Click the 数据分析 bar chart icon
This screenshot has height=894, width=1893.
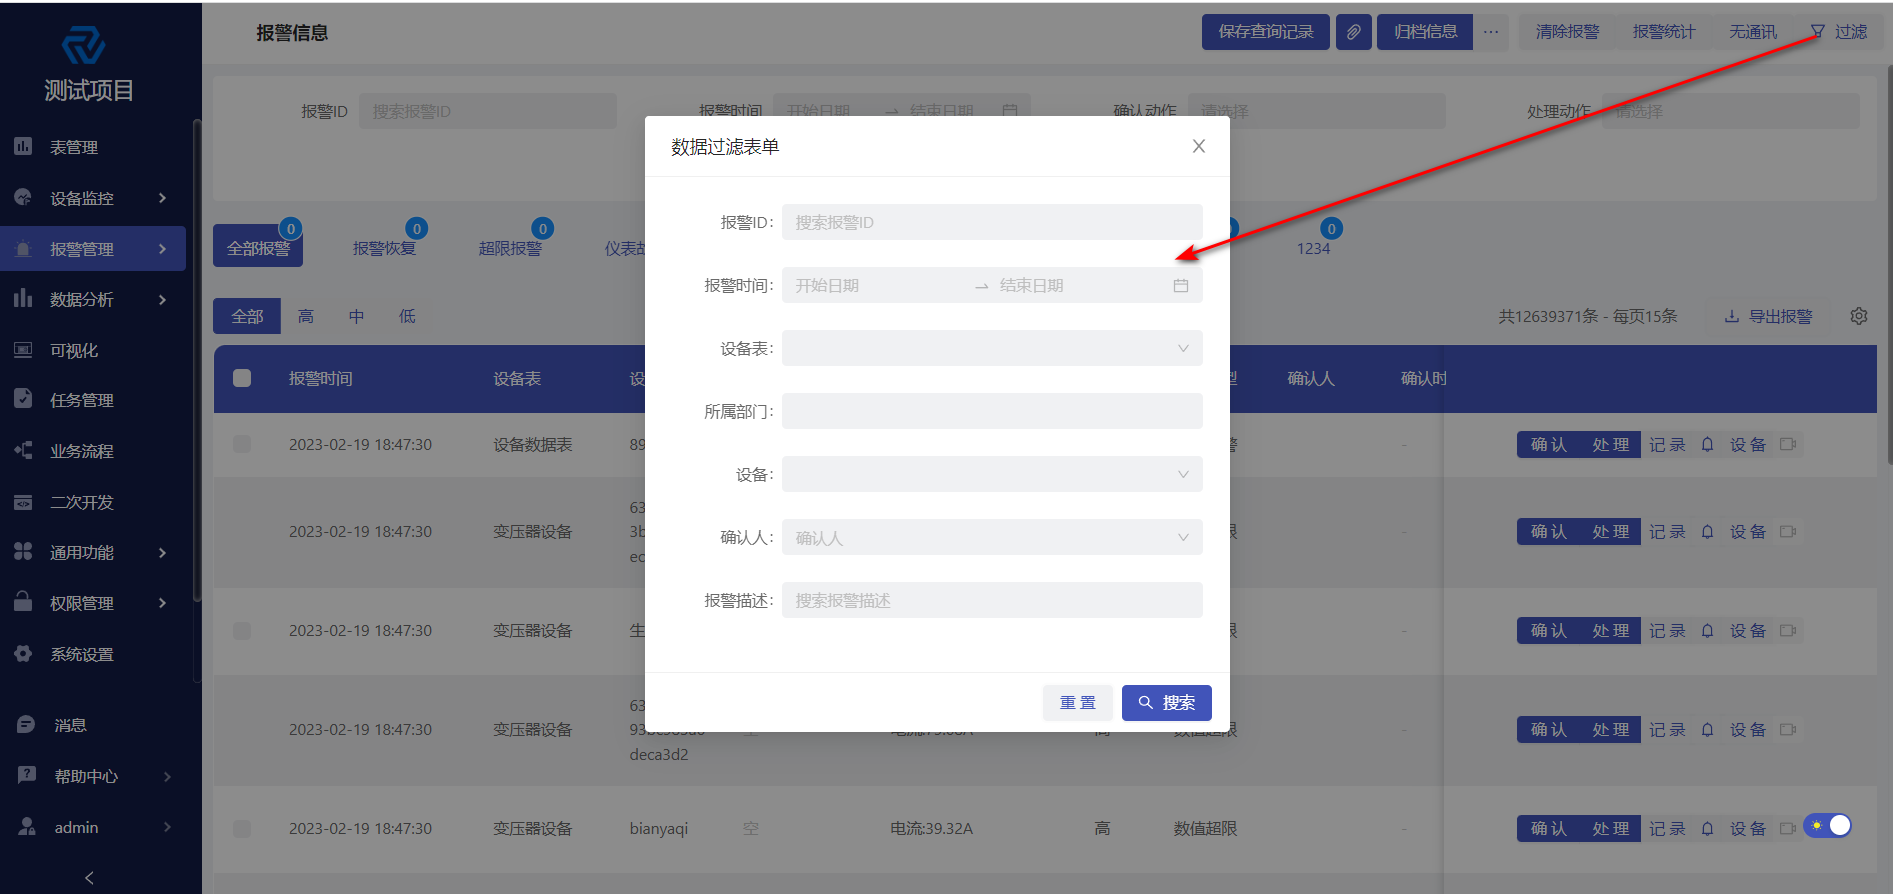coord(23,298)
